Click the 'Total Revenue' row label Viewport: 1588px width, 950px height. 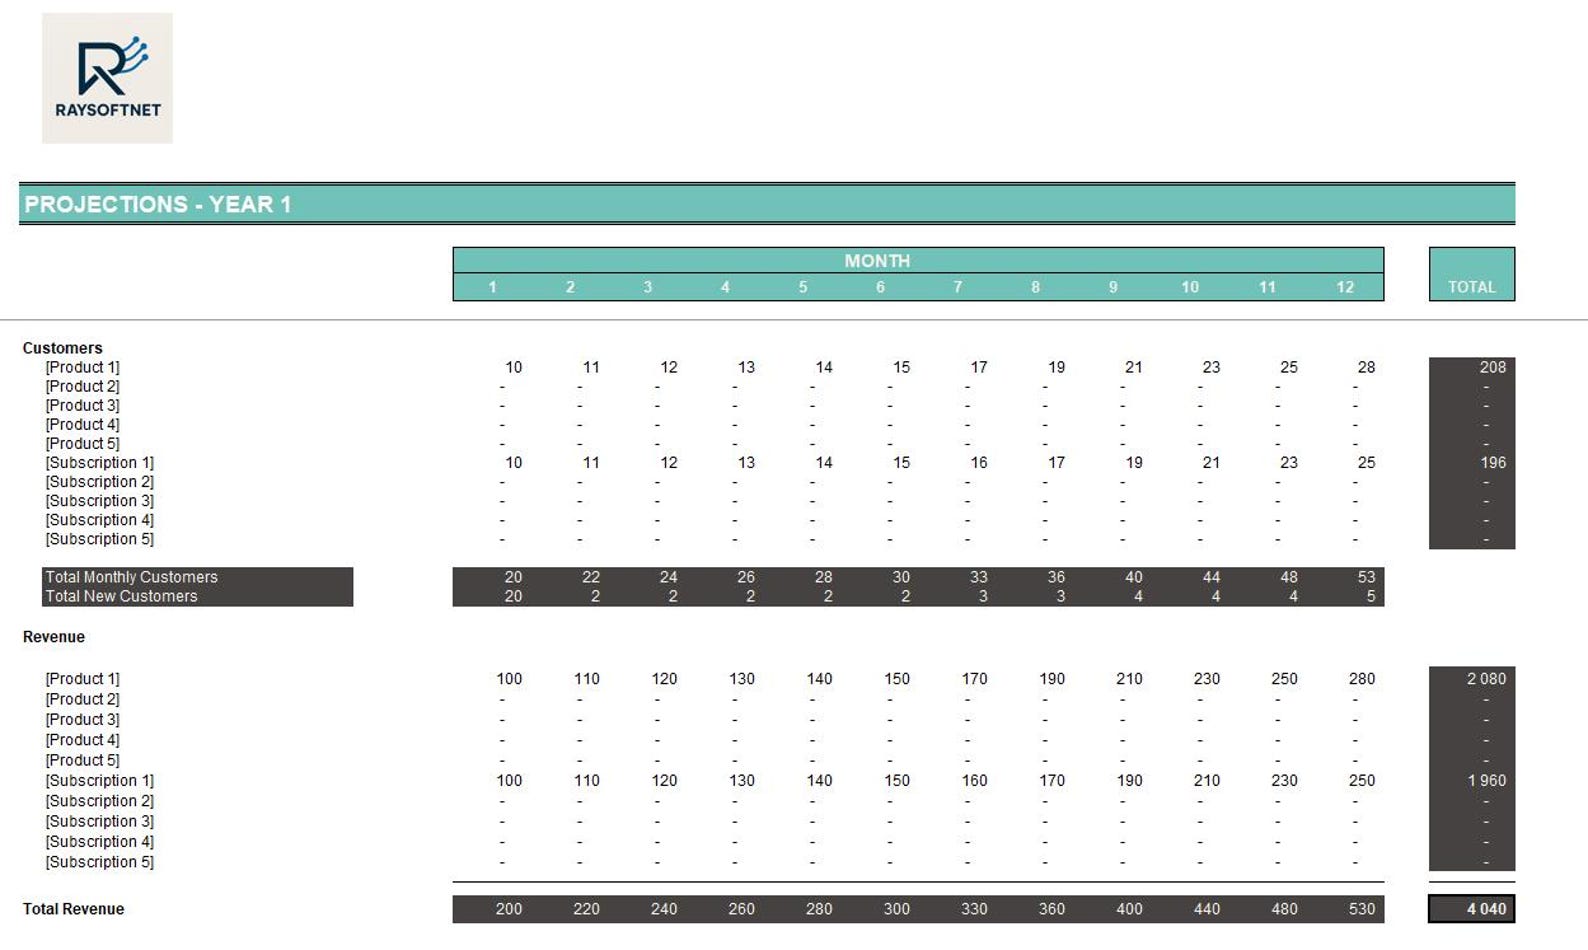[73, 909]
